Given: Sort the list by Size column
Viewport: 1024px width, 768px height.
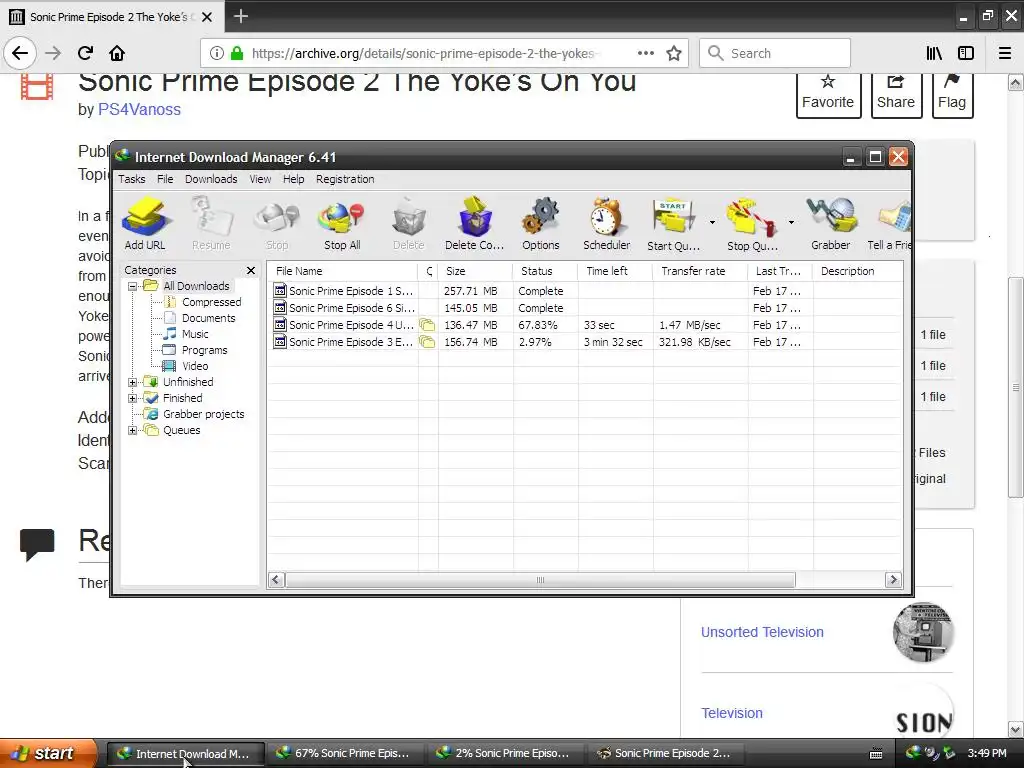Looking at the screenshot, I should (x=475, y=271).
